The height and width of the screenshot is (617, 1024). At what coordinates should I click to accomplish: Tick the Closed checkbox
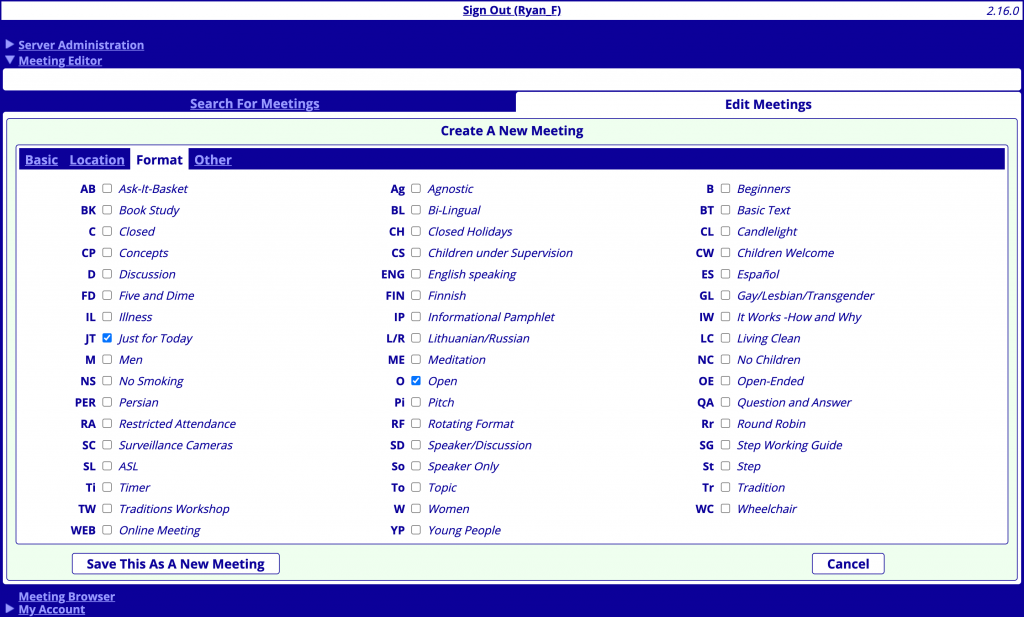[107, 231]
